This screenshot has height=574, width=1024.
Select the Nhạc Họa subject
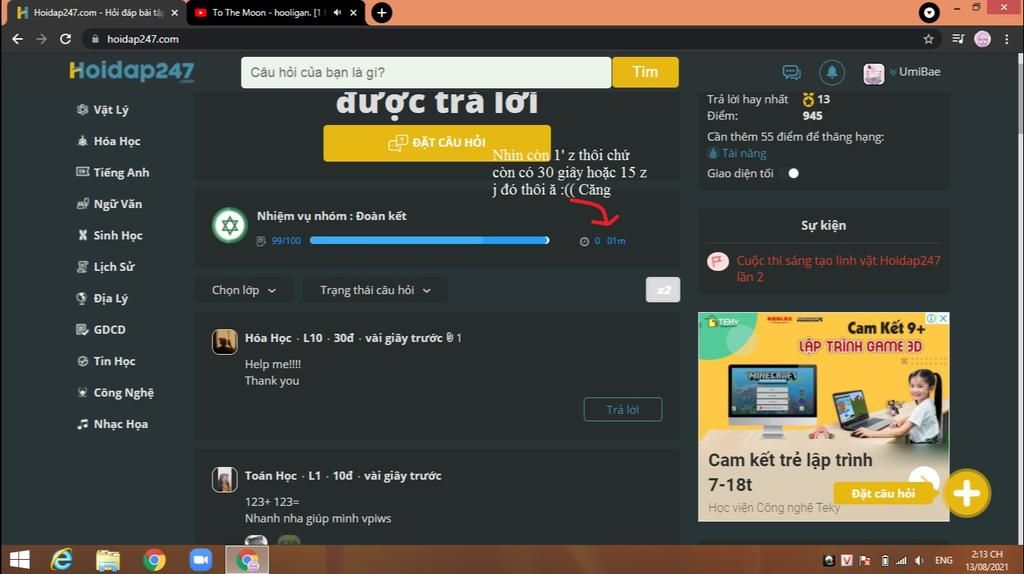(112, 423)
